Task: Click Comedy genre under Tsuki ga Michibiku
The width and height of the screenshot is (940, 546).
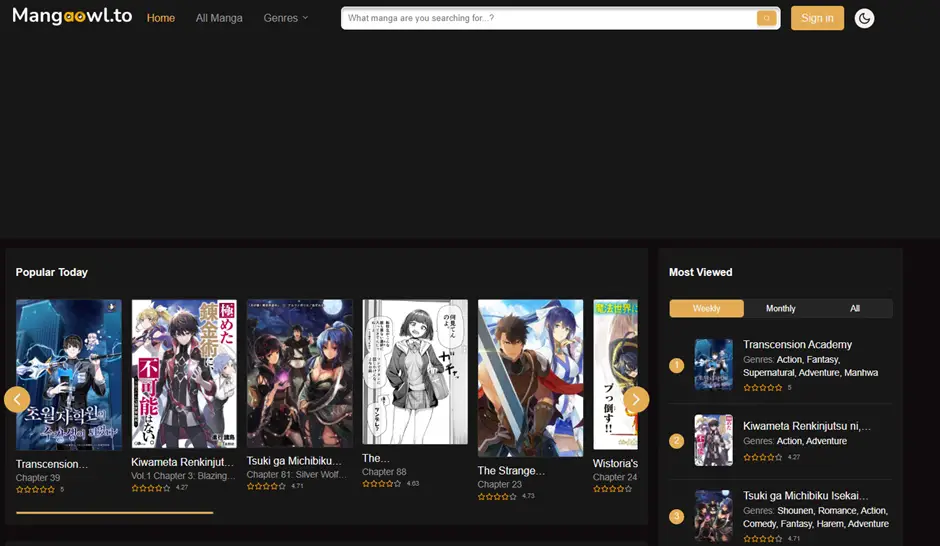Action: coord(760,524)
